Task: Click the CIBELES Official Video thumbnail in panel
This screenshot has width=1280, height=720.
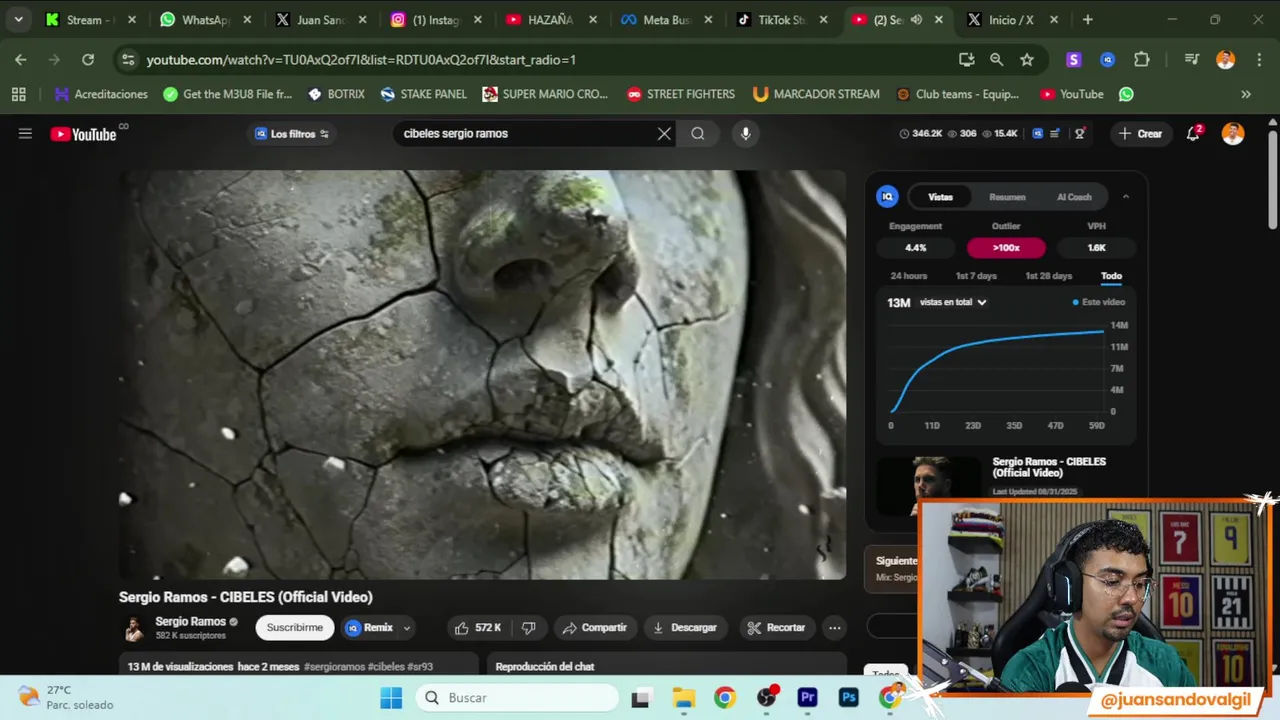Action: click(929, 485)
